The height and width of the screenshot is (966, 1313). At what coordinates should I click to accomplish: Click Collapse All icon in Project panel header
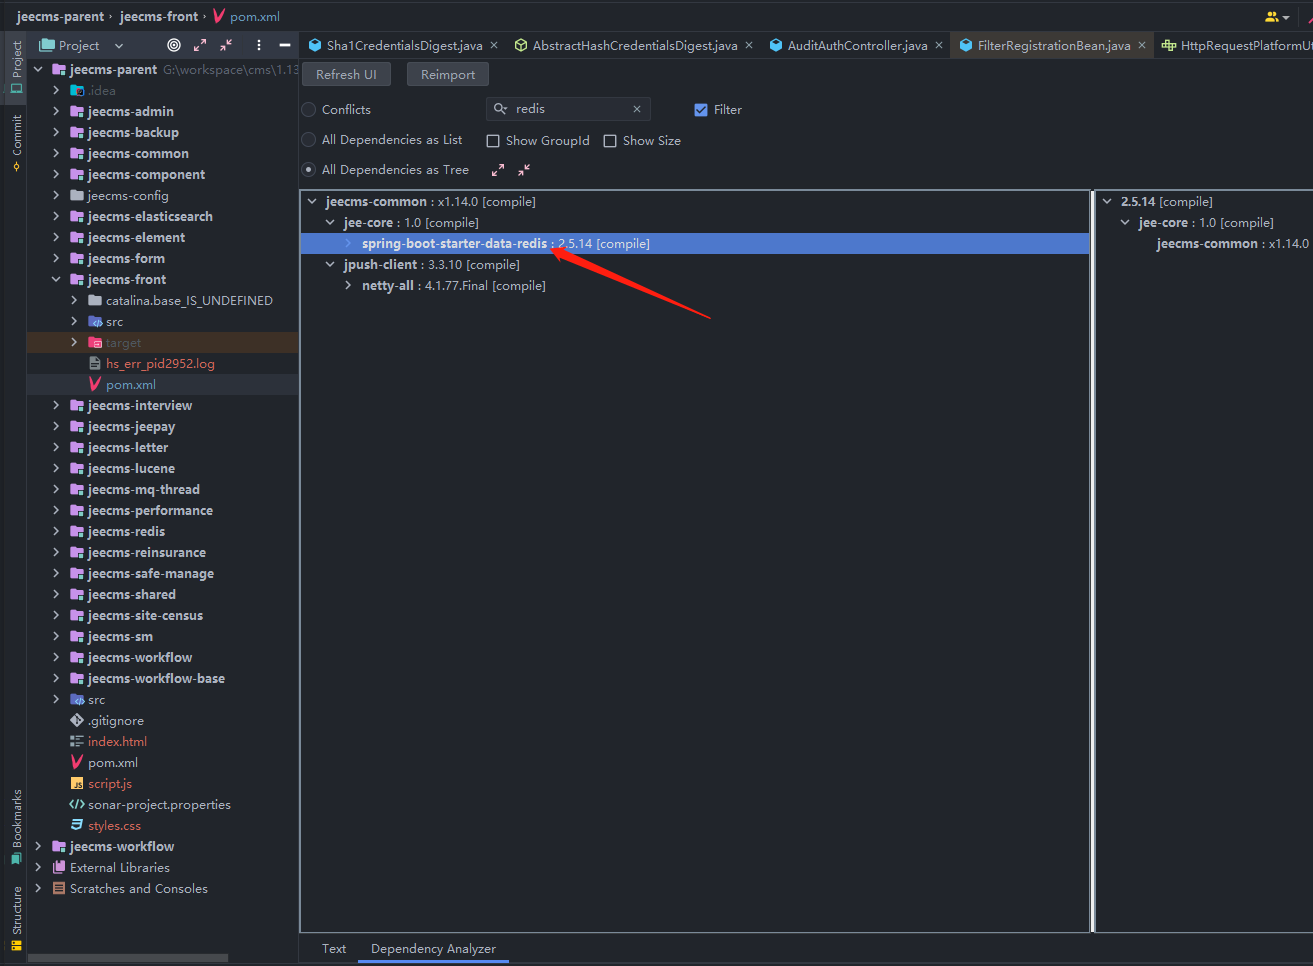[x=226, y=45]
